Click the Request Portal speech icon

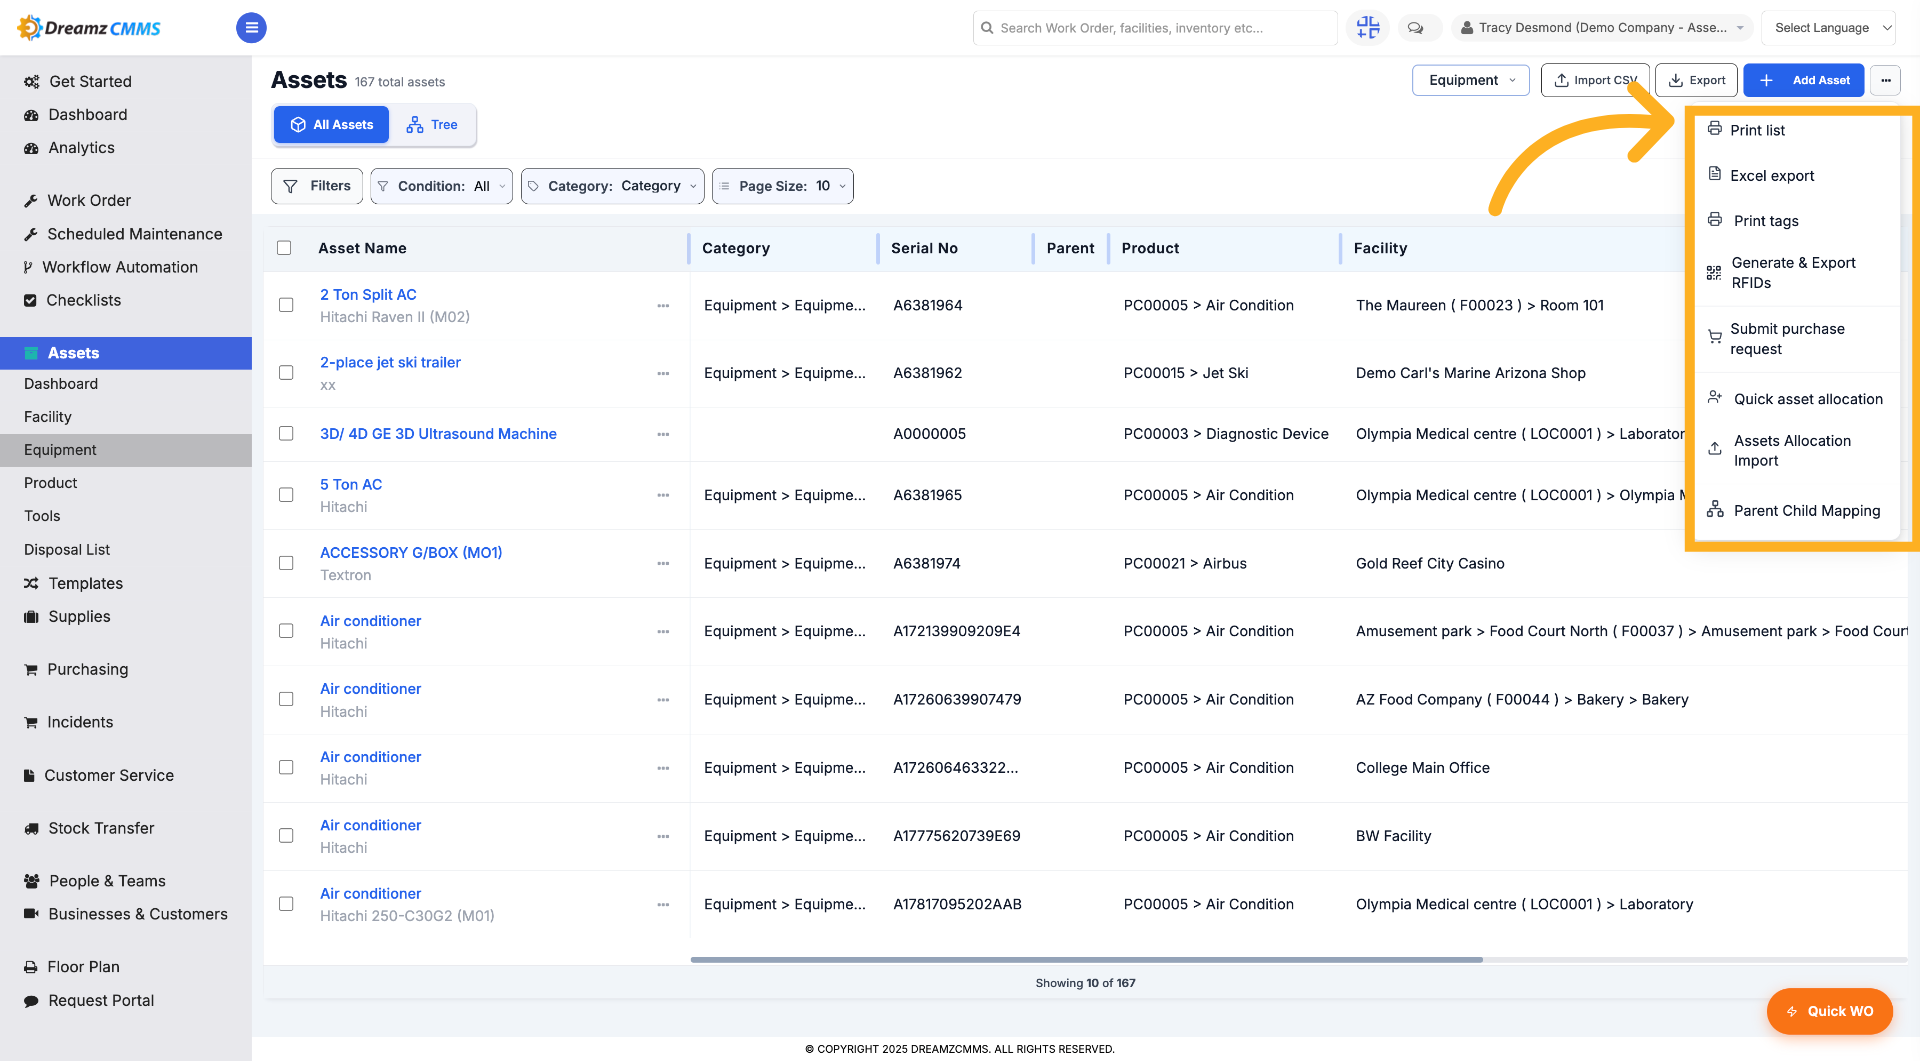point(31,1001)
